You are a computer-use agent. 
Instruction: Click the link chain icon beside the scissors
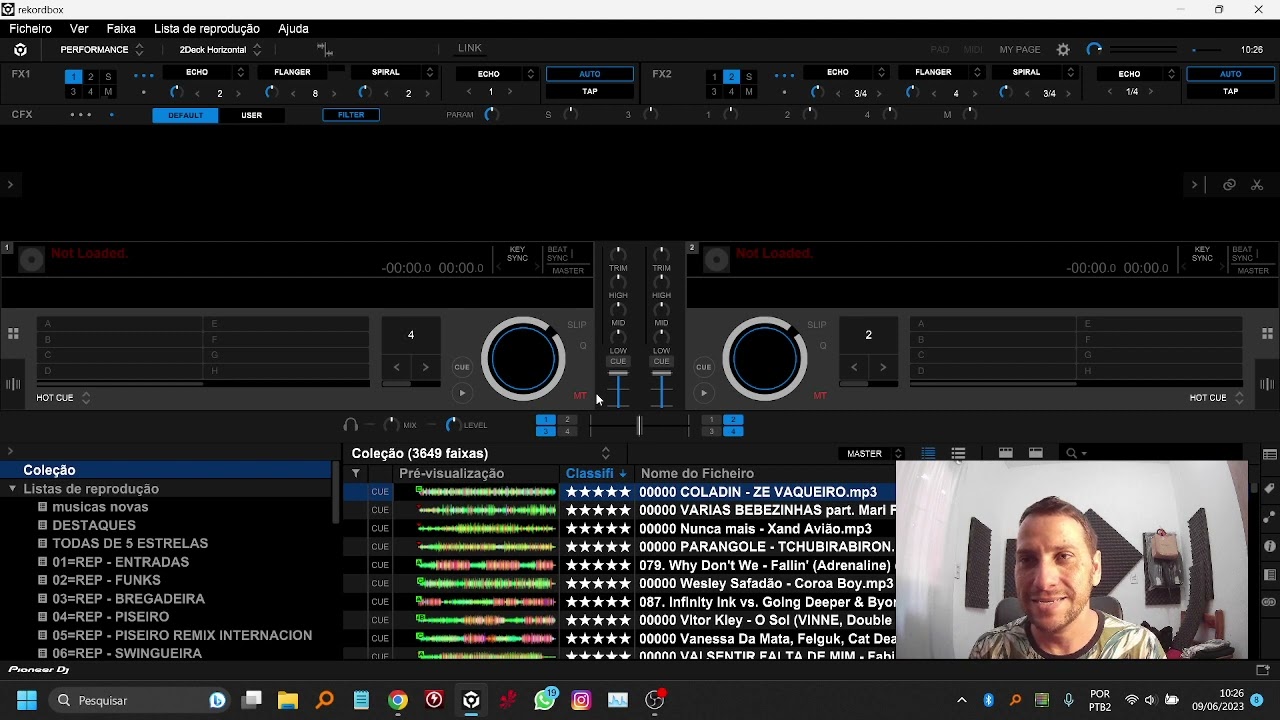pos(1229,185)
